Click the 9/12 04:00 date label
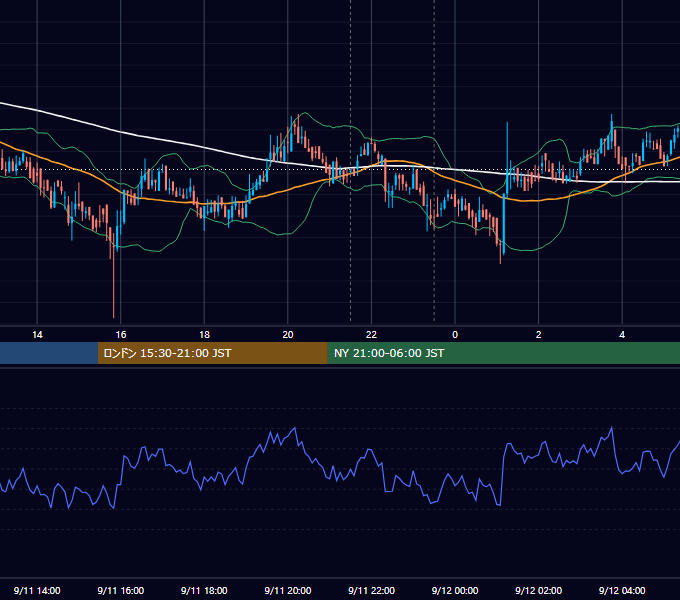Image resolution: width=680 pixels, height=600 pixels. point(622,590)
